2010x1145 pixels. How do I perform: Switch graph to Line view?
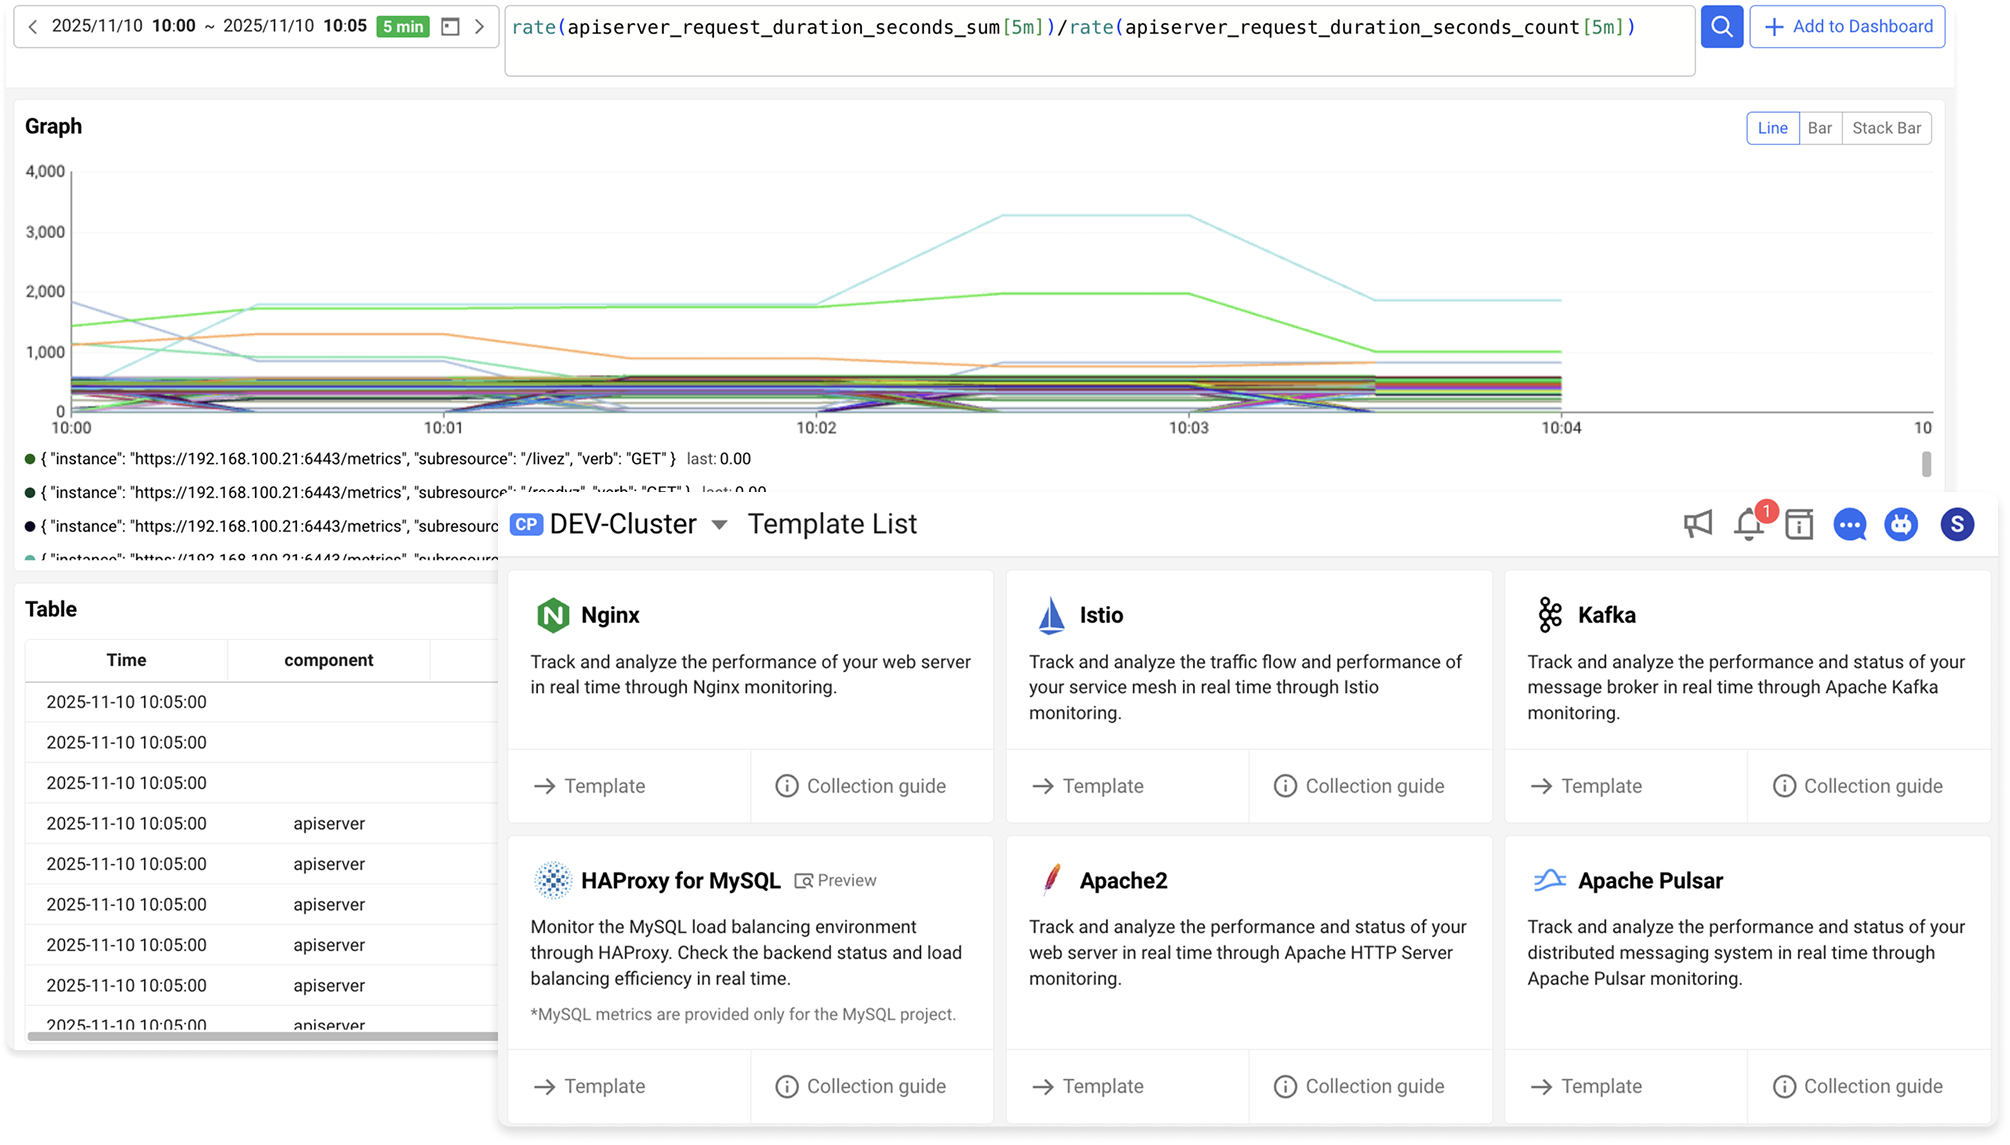coord(1772,128)
